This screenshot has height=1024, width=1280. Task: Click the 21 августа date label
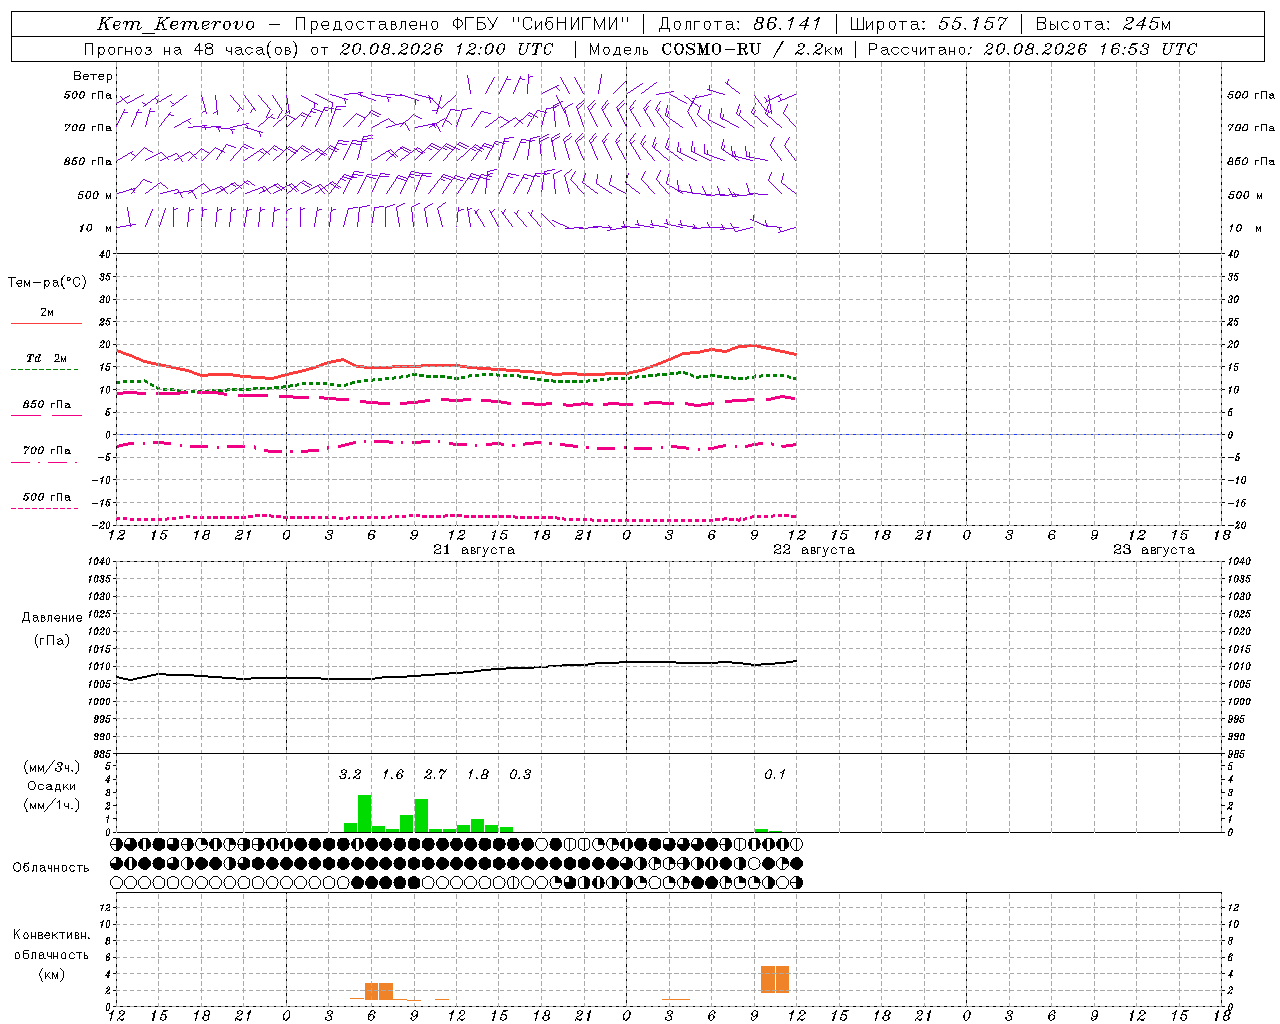click(x=474, y=550)
